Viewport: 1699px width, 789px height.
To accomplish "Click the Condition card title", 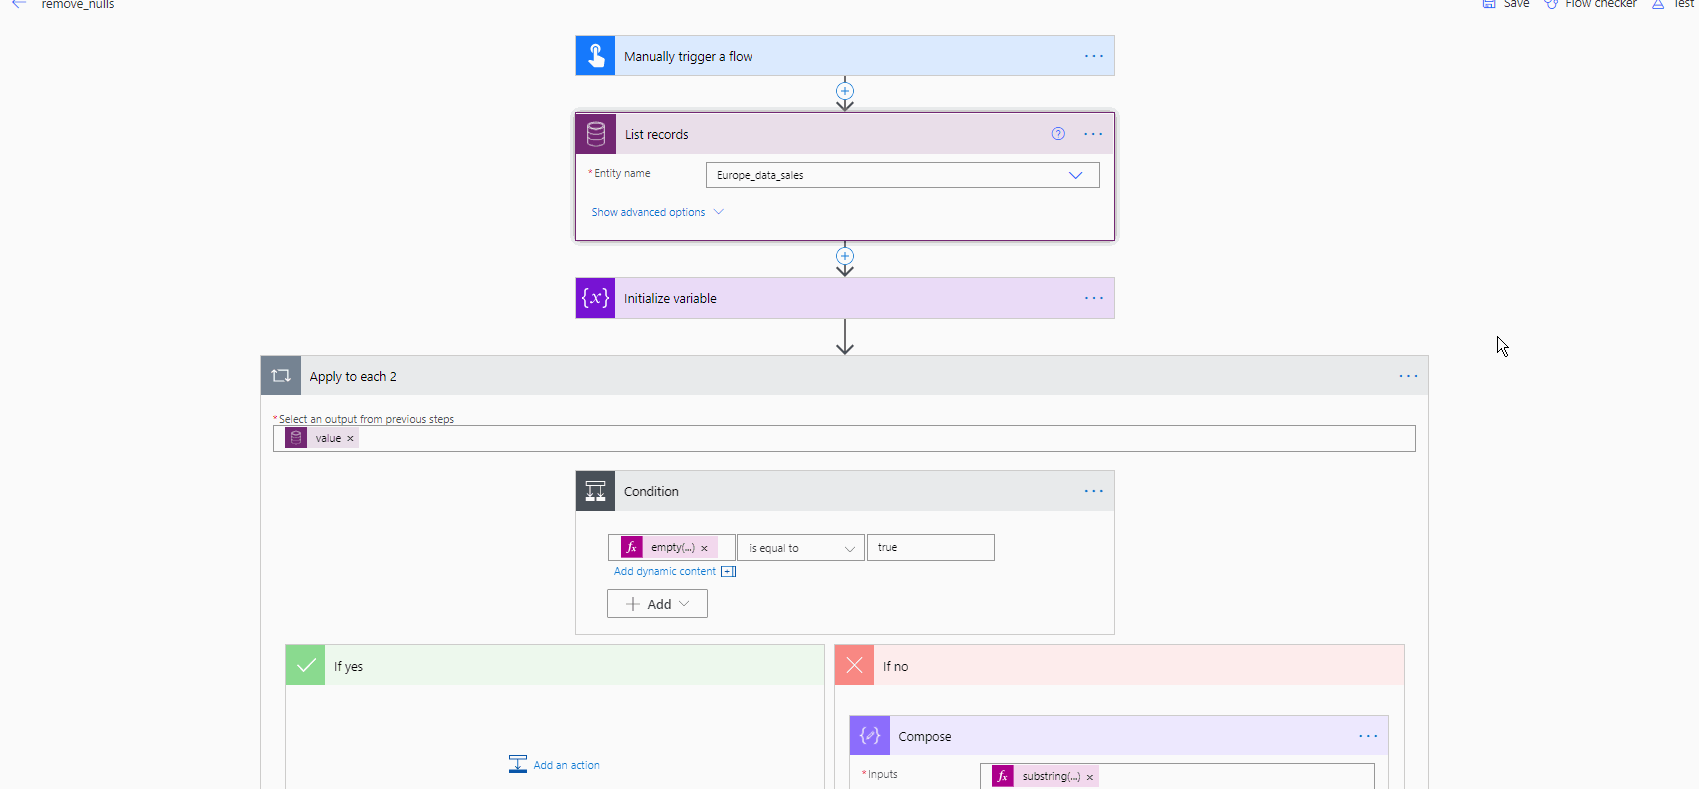I will tap(651, 491).
